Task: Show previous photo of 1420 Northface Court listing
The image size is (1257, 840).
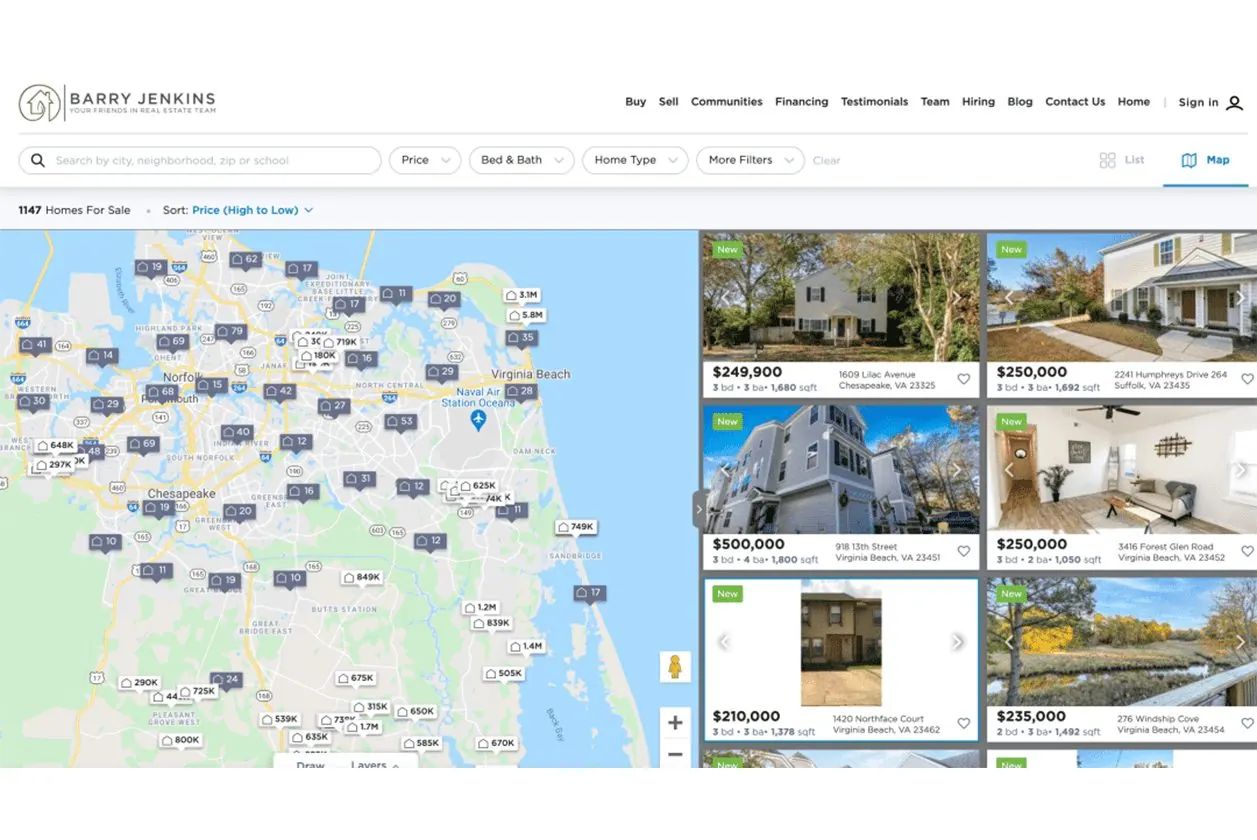Action: (724, 642)
